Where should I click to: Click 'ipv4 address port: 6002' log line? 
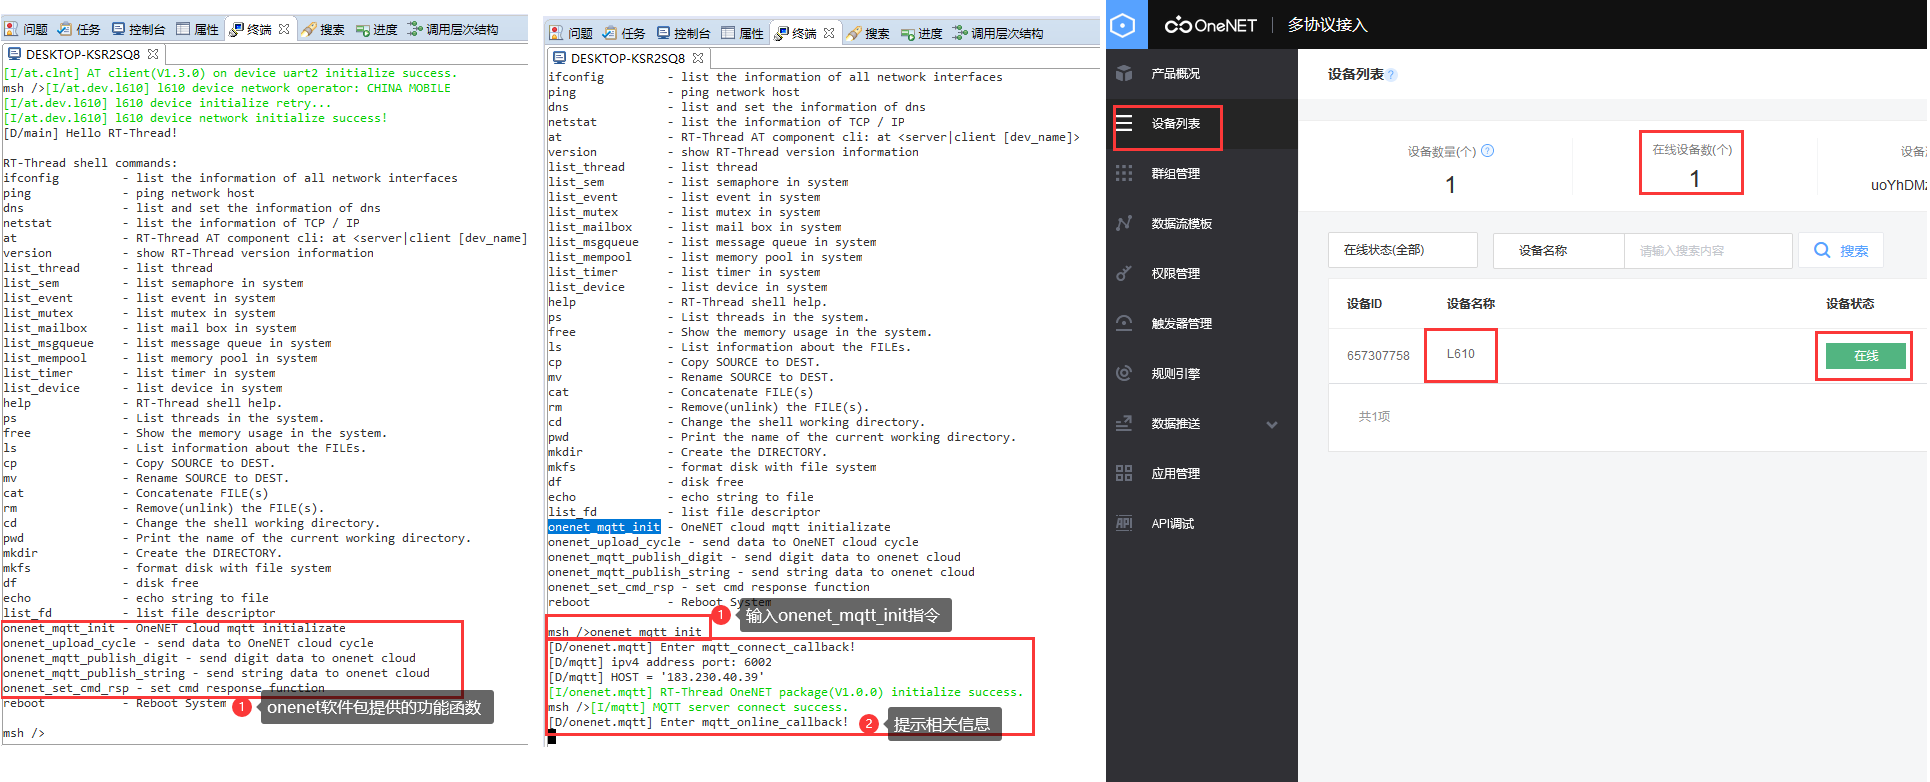660,662
